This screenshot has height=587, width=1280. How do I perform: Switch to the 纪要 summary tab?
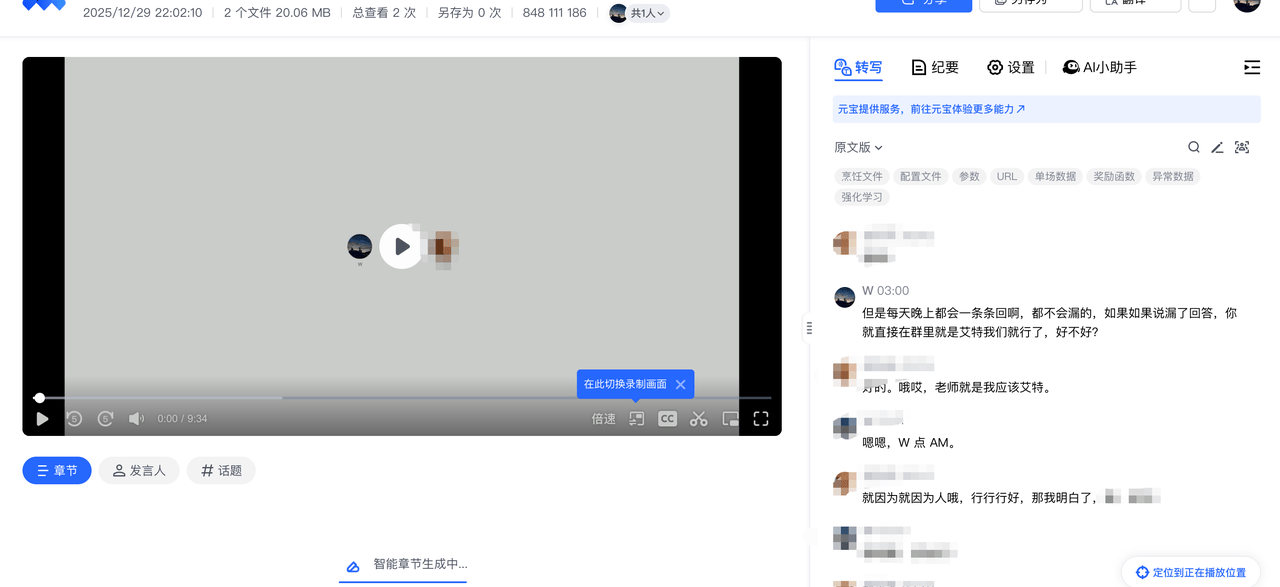934,67
